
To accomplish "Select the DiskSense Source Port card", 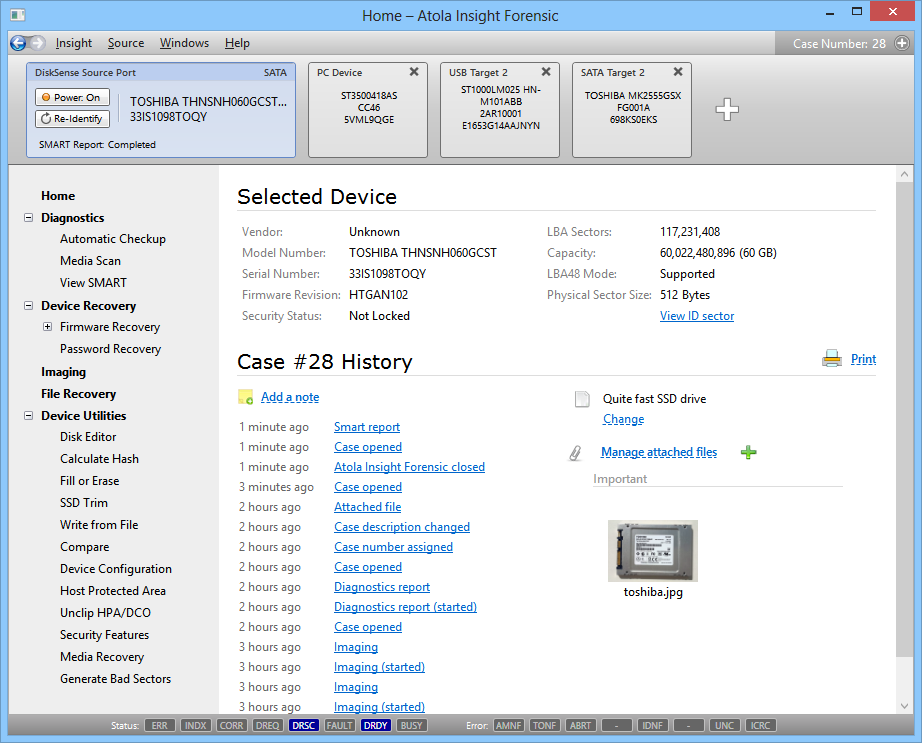I will [x=161, y=110].
